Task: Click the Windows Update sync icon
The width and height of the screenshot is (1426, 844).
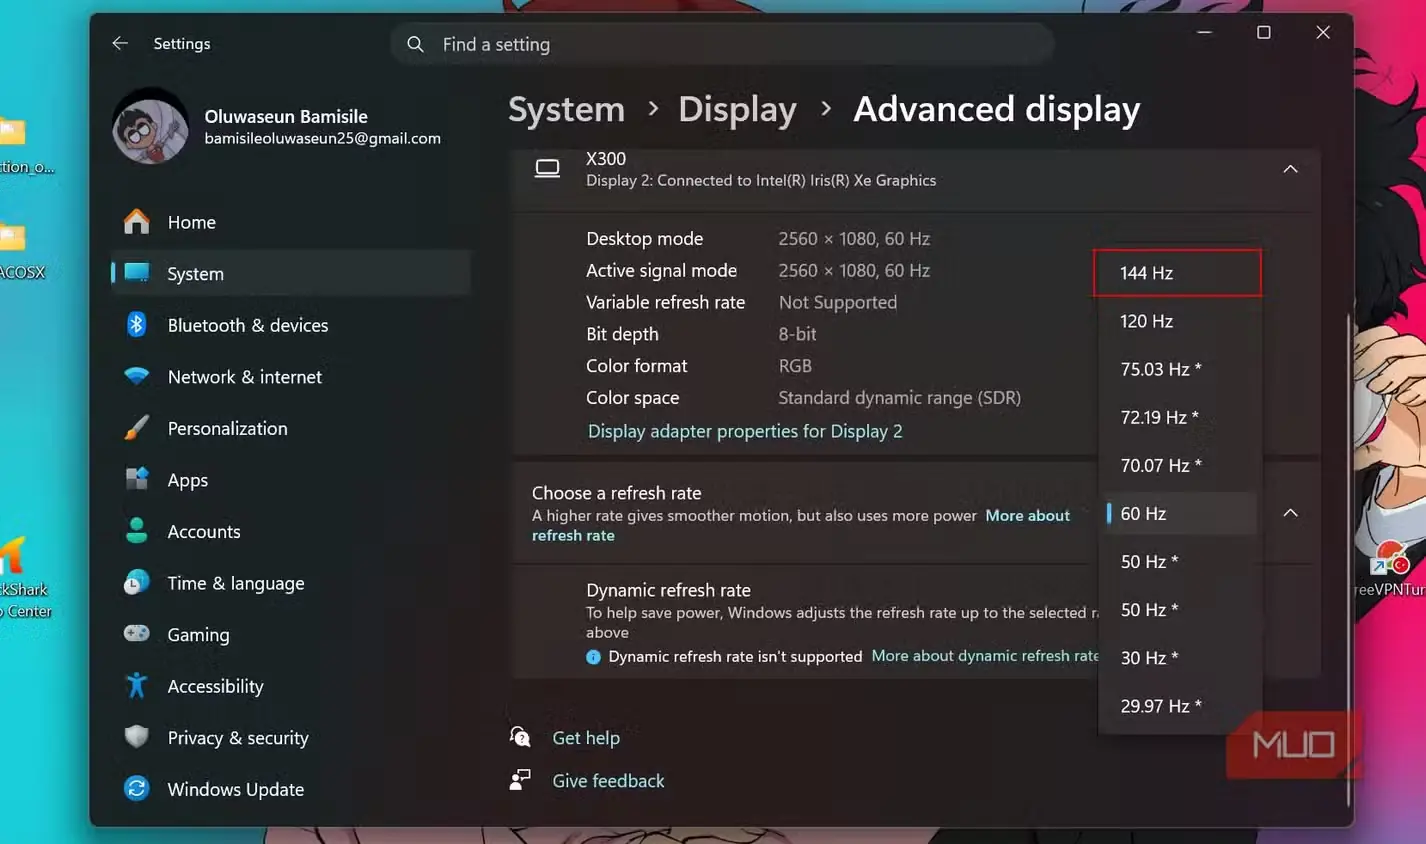Action: click(x=137, y=789)
